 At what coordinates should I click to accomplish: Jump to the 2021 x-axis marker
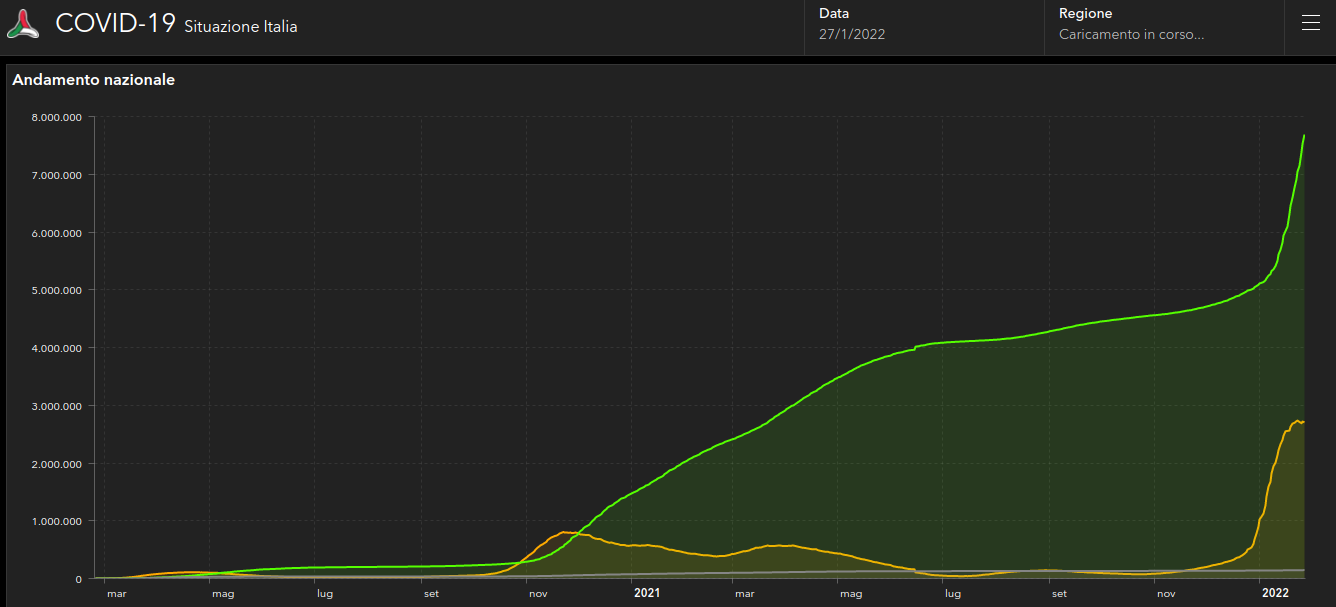pos(647,593)
